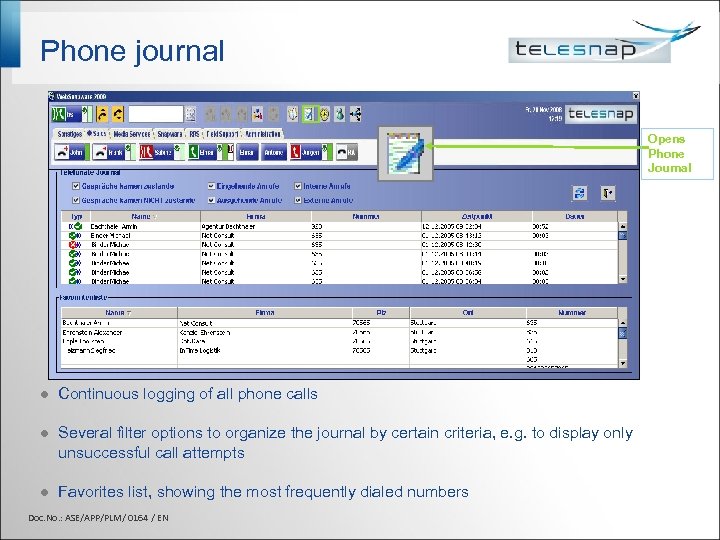
Task: Click the Jürgen contact button with red phone
Action: pyautogui.click(x=310, y=152)
